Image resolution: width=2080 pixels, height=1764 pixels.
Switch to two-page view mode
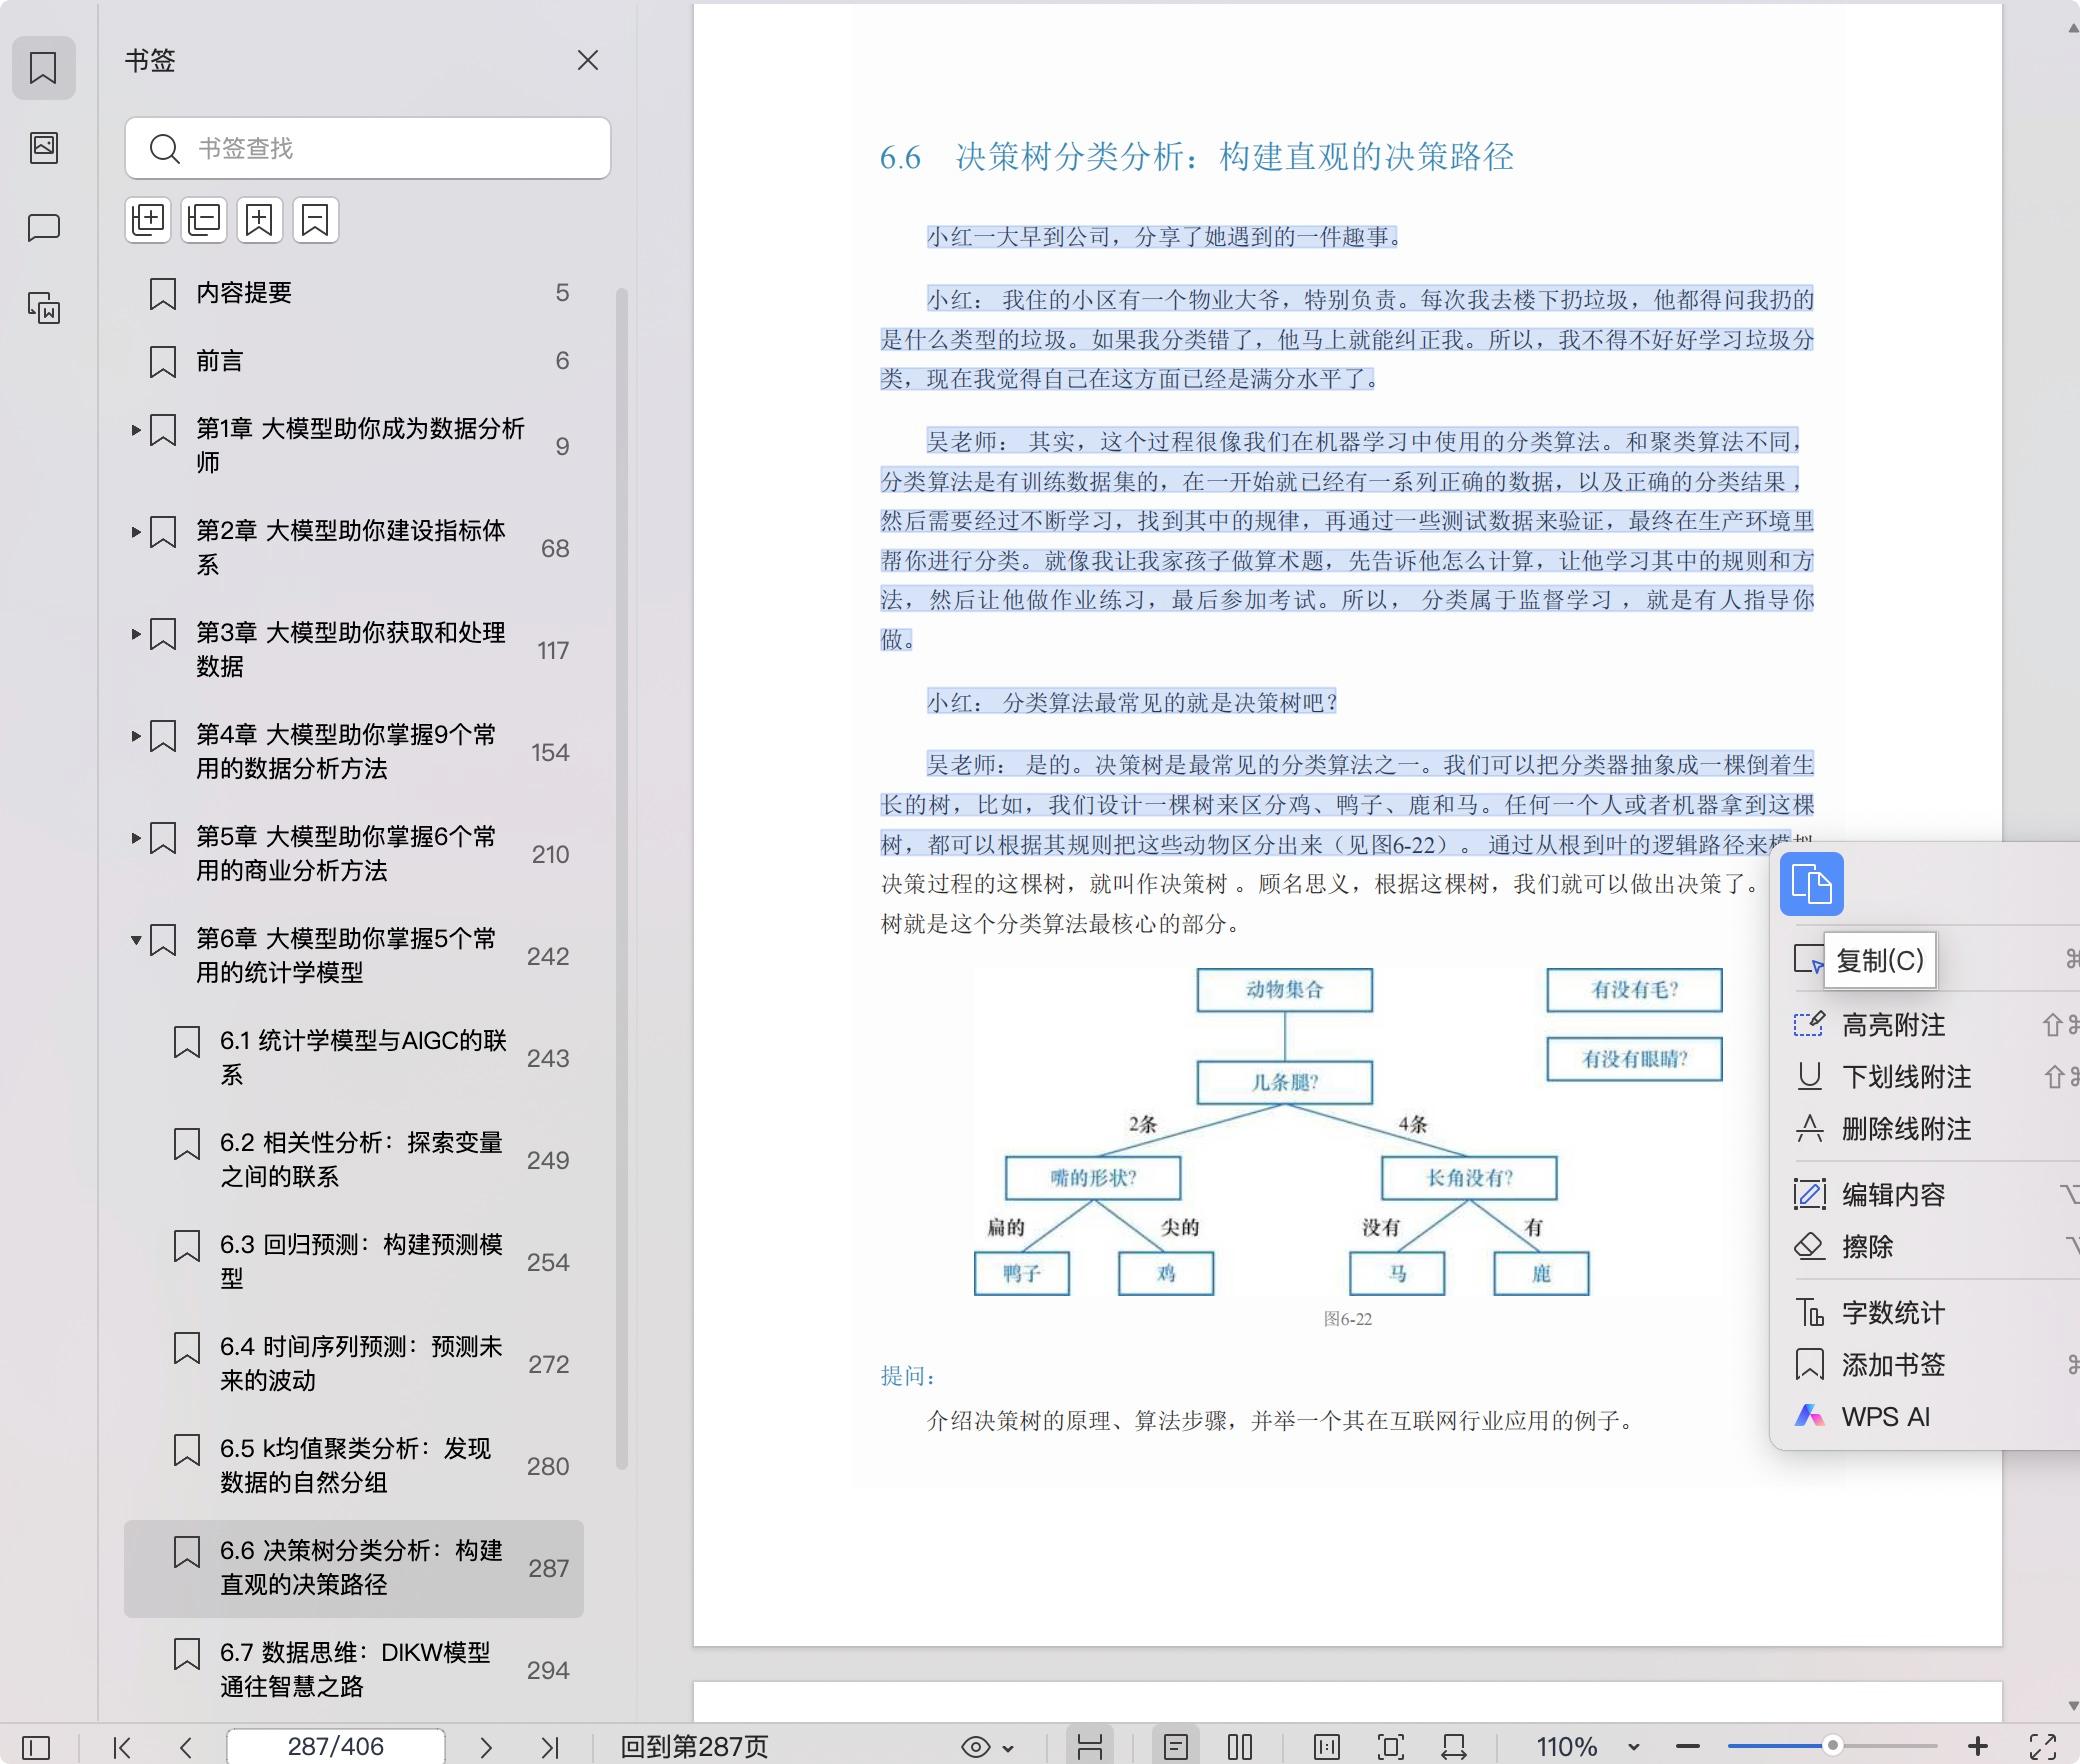coord(1239,1747)
